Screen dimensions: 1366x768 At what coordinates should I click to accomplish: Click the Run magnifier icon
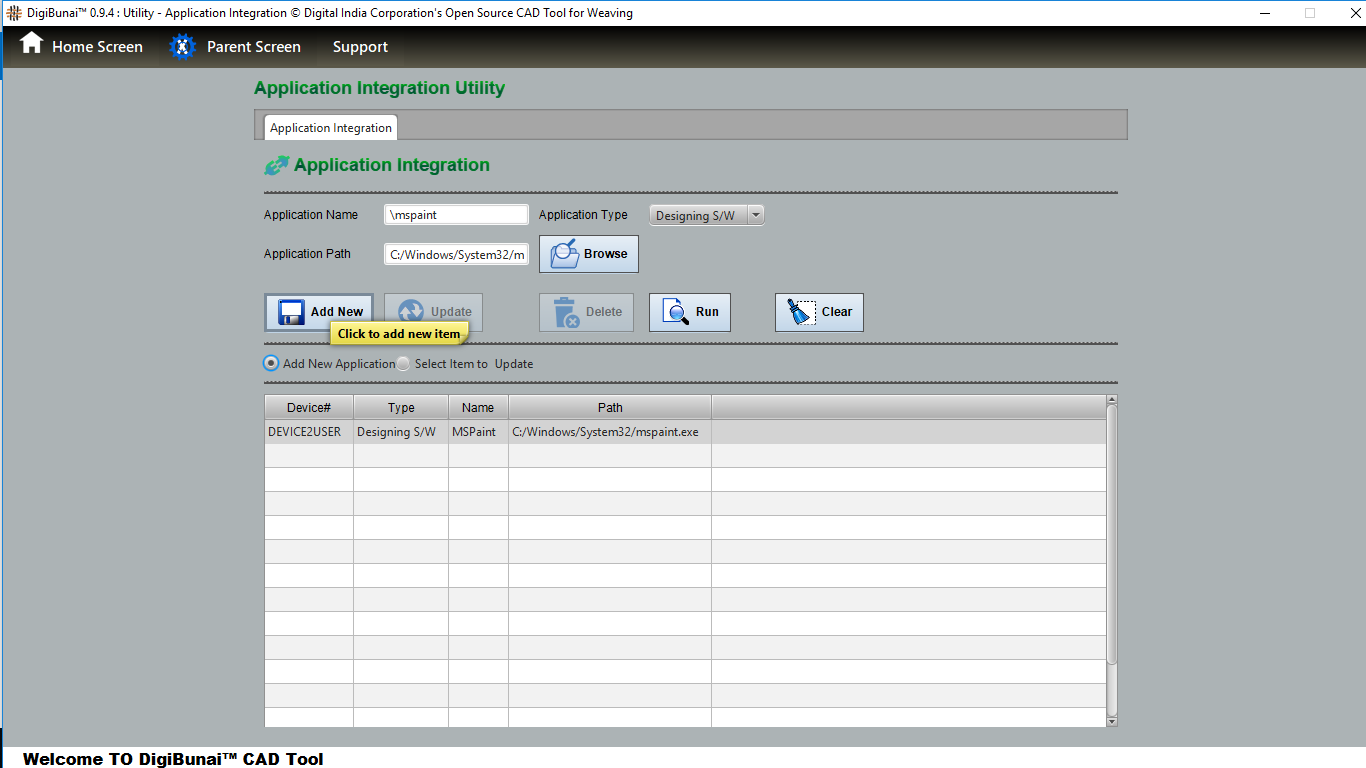point(675,312)
